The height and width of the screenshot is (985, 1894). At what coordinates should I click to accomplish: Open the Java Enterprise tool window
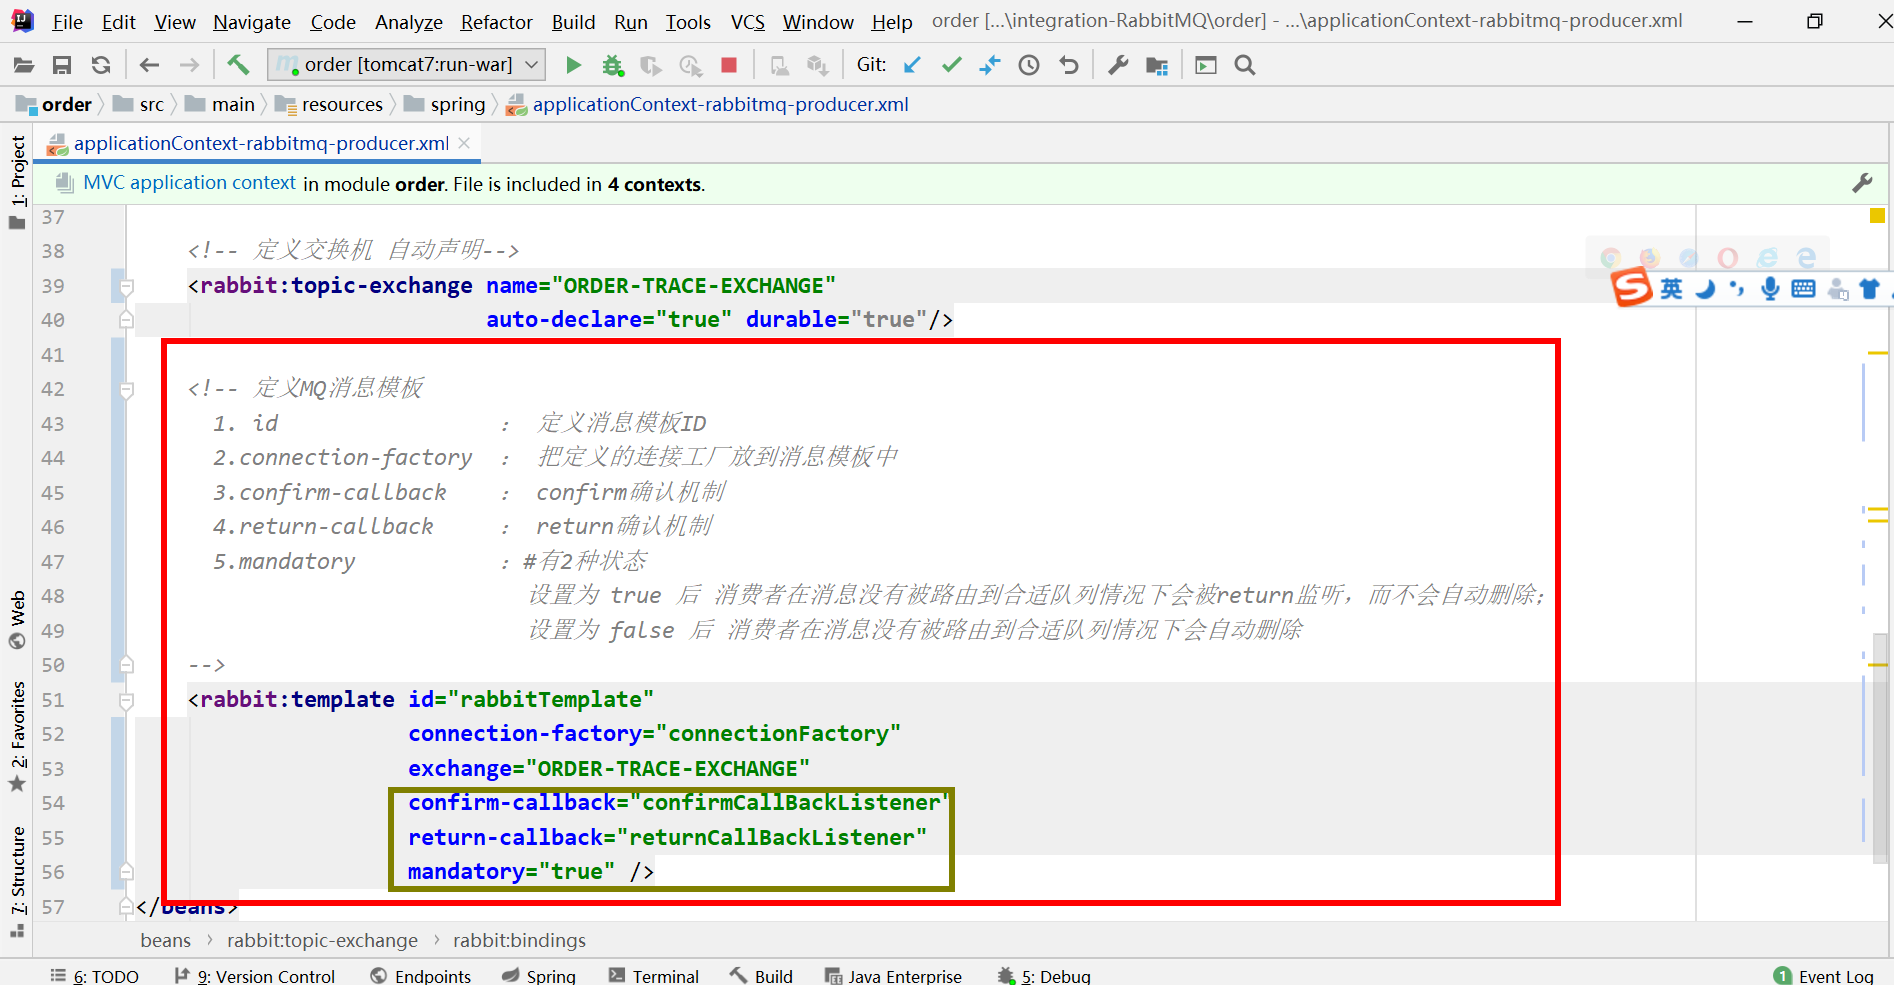[893, 976]
